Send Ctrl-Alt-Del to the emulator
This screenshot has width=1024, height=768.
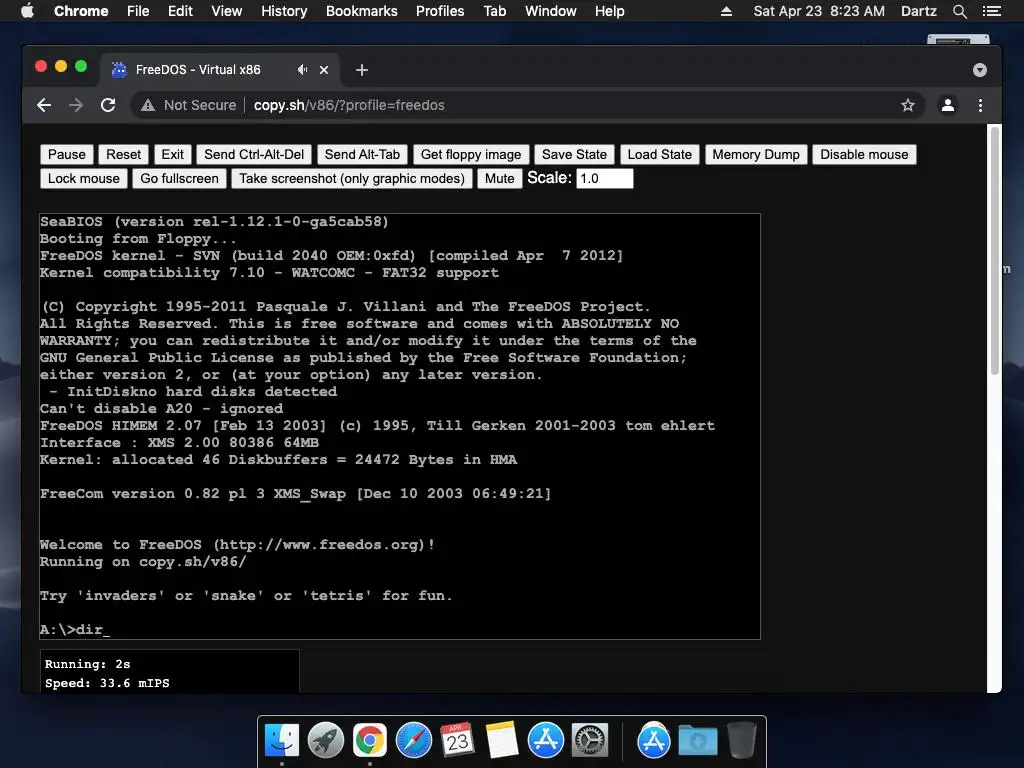254,154
